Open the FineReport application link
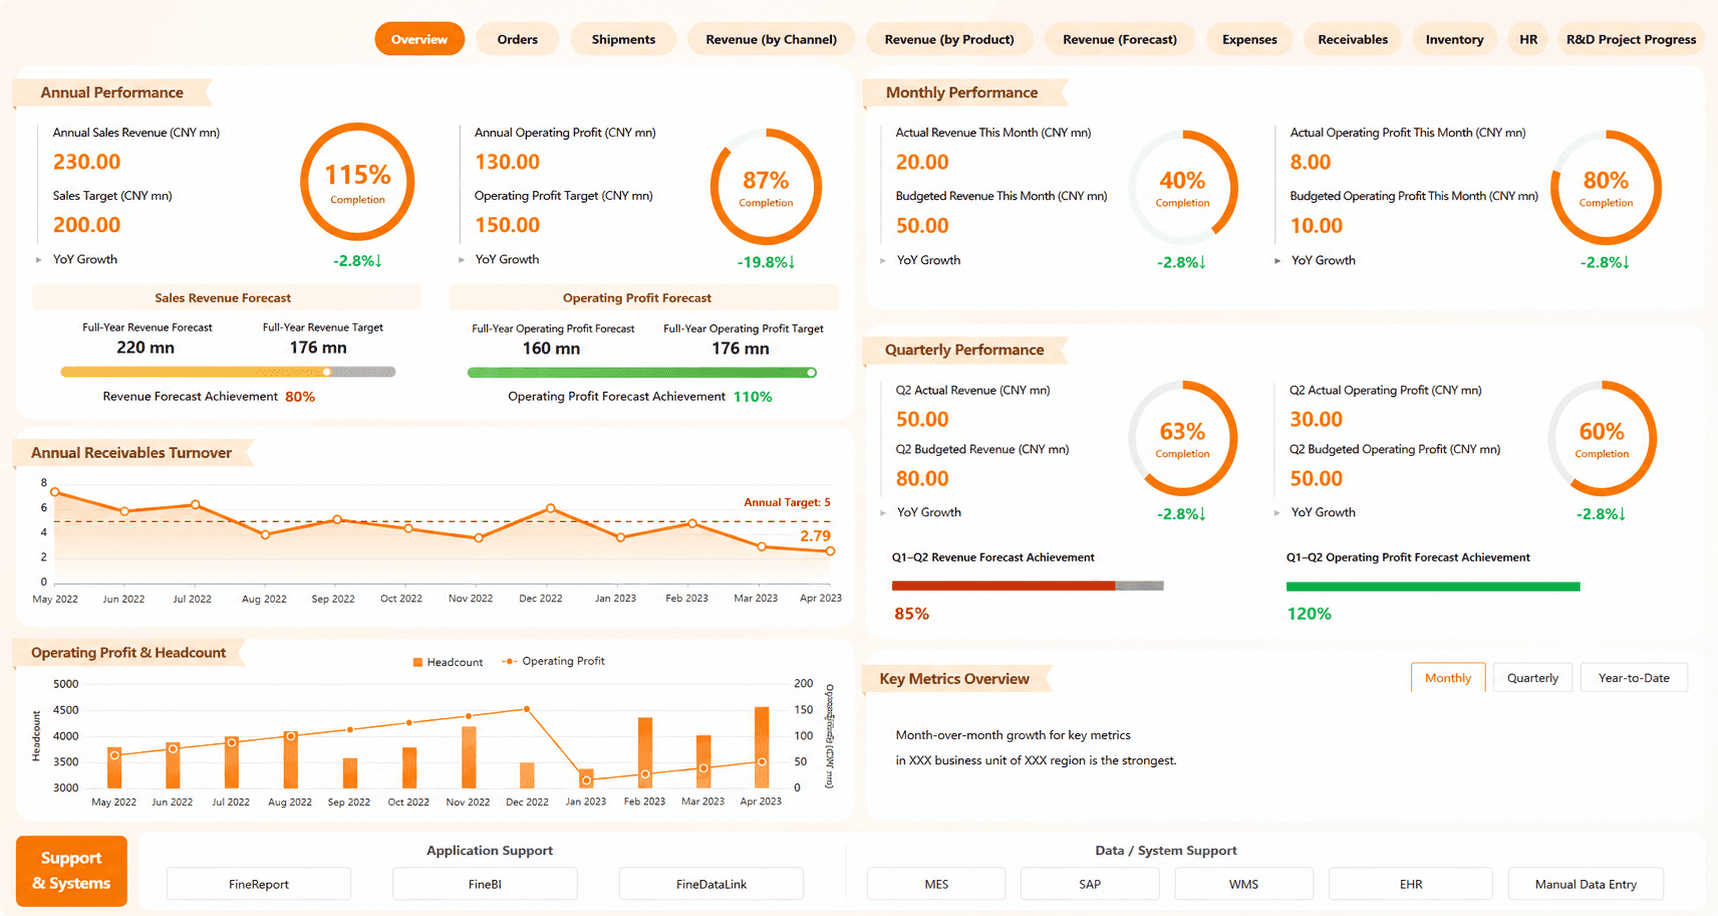 pos(258,884)
